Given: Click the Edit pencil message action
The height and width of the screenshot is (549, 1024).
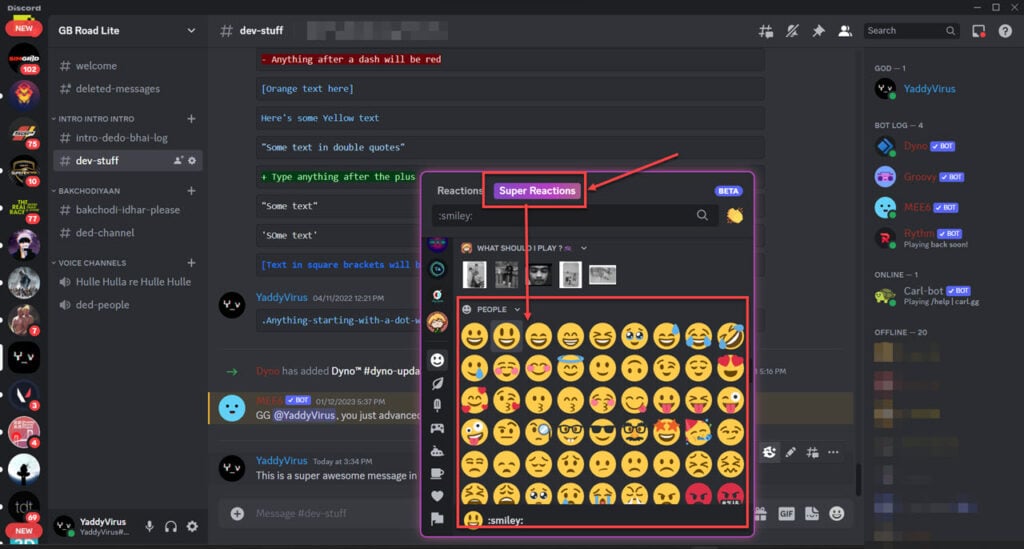Looking at the screenshot, I should 790,452.
